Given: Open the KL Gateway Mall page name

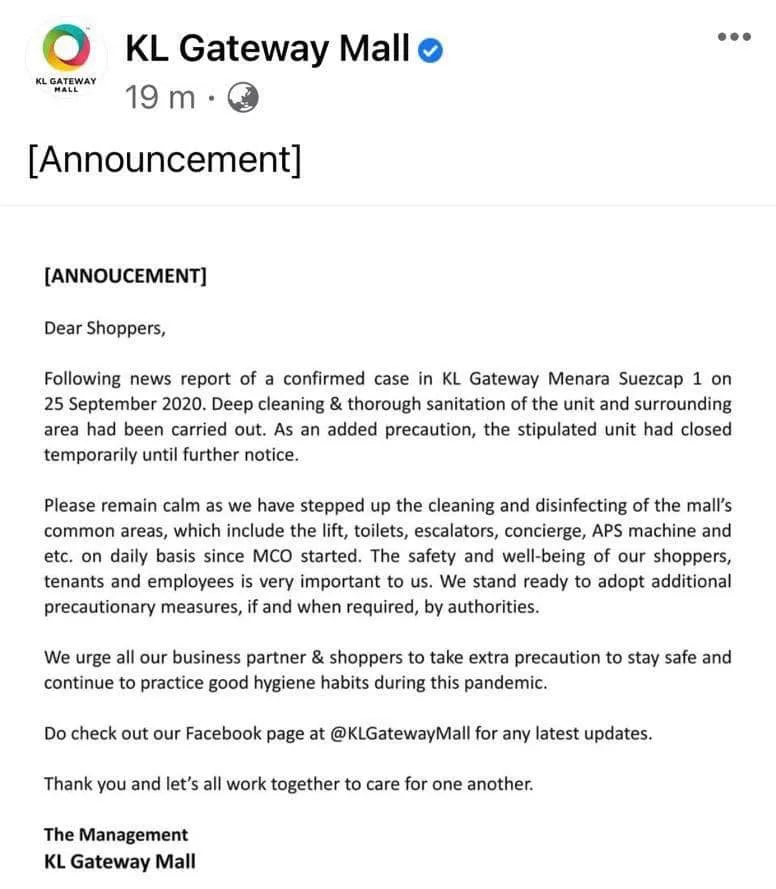Looking at the screenshot, I should tap(267, 48).
